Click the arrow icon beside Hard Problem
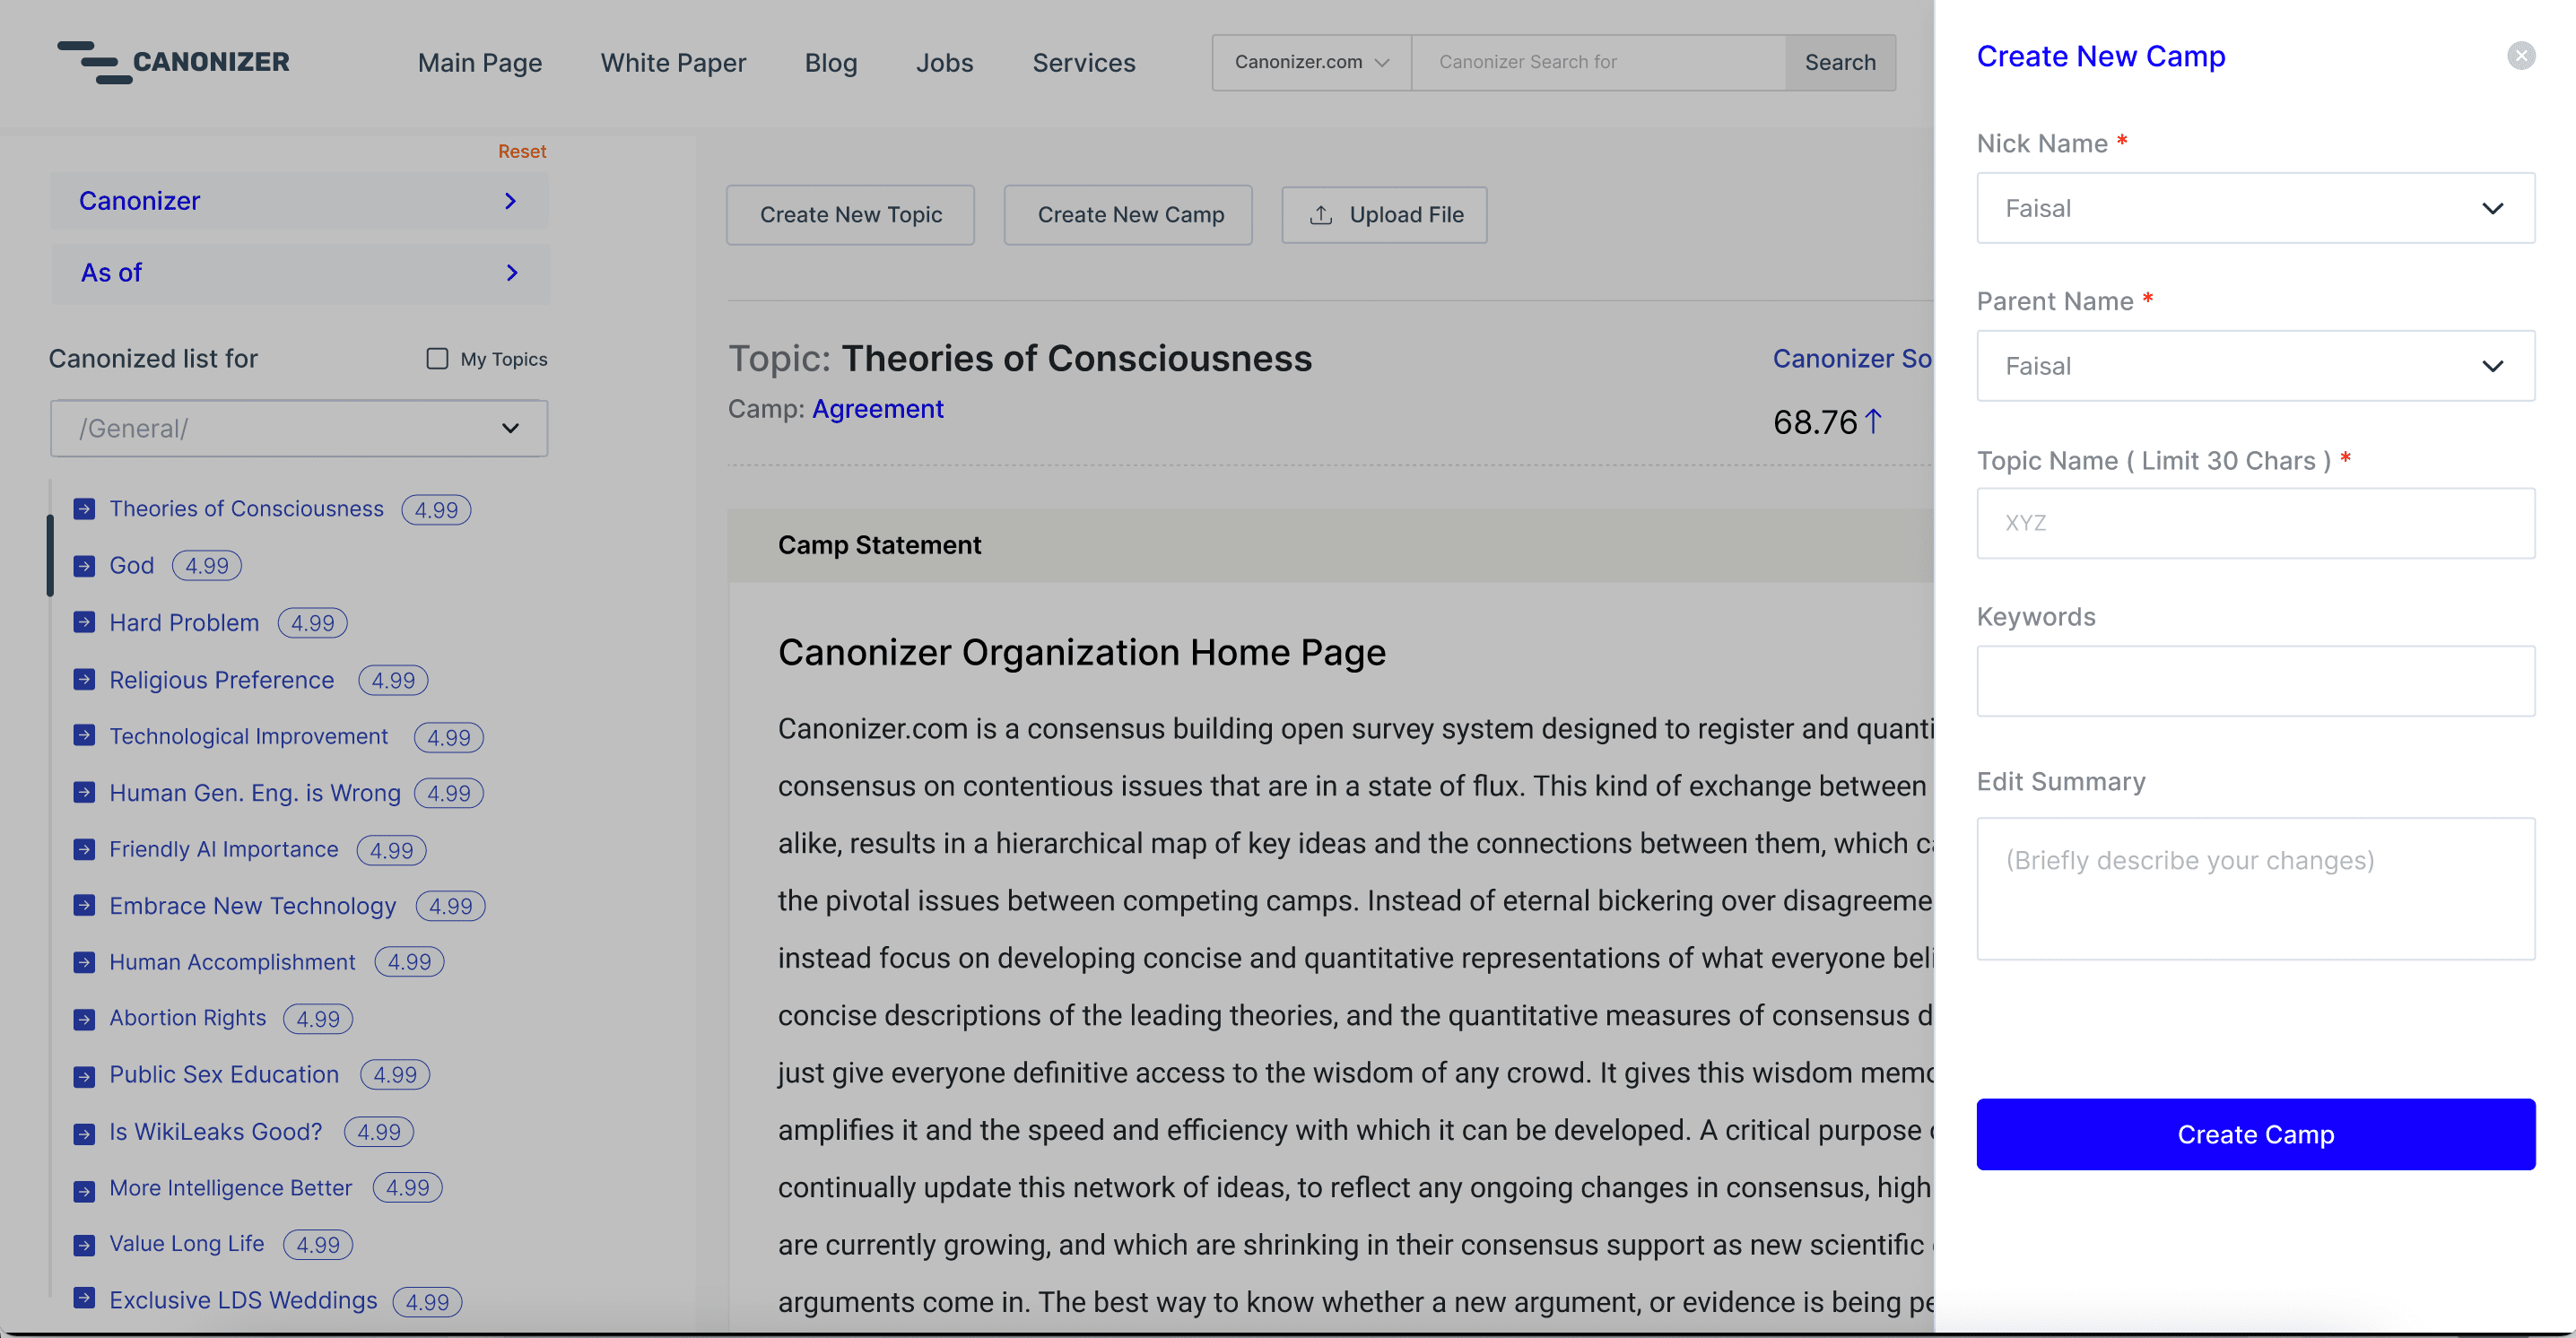 pyautogui.click(x=84, y=623)
